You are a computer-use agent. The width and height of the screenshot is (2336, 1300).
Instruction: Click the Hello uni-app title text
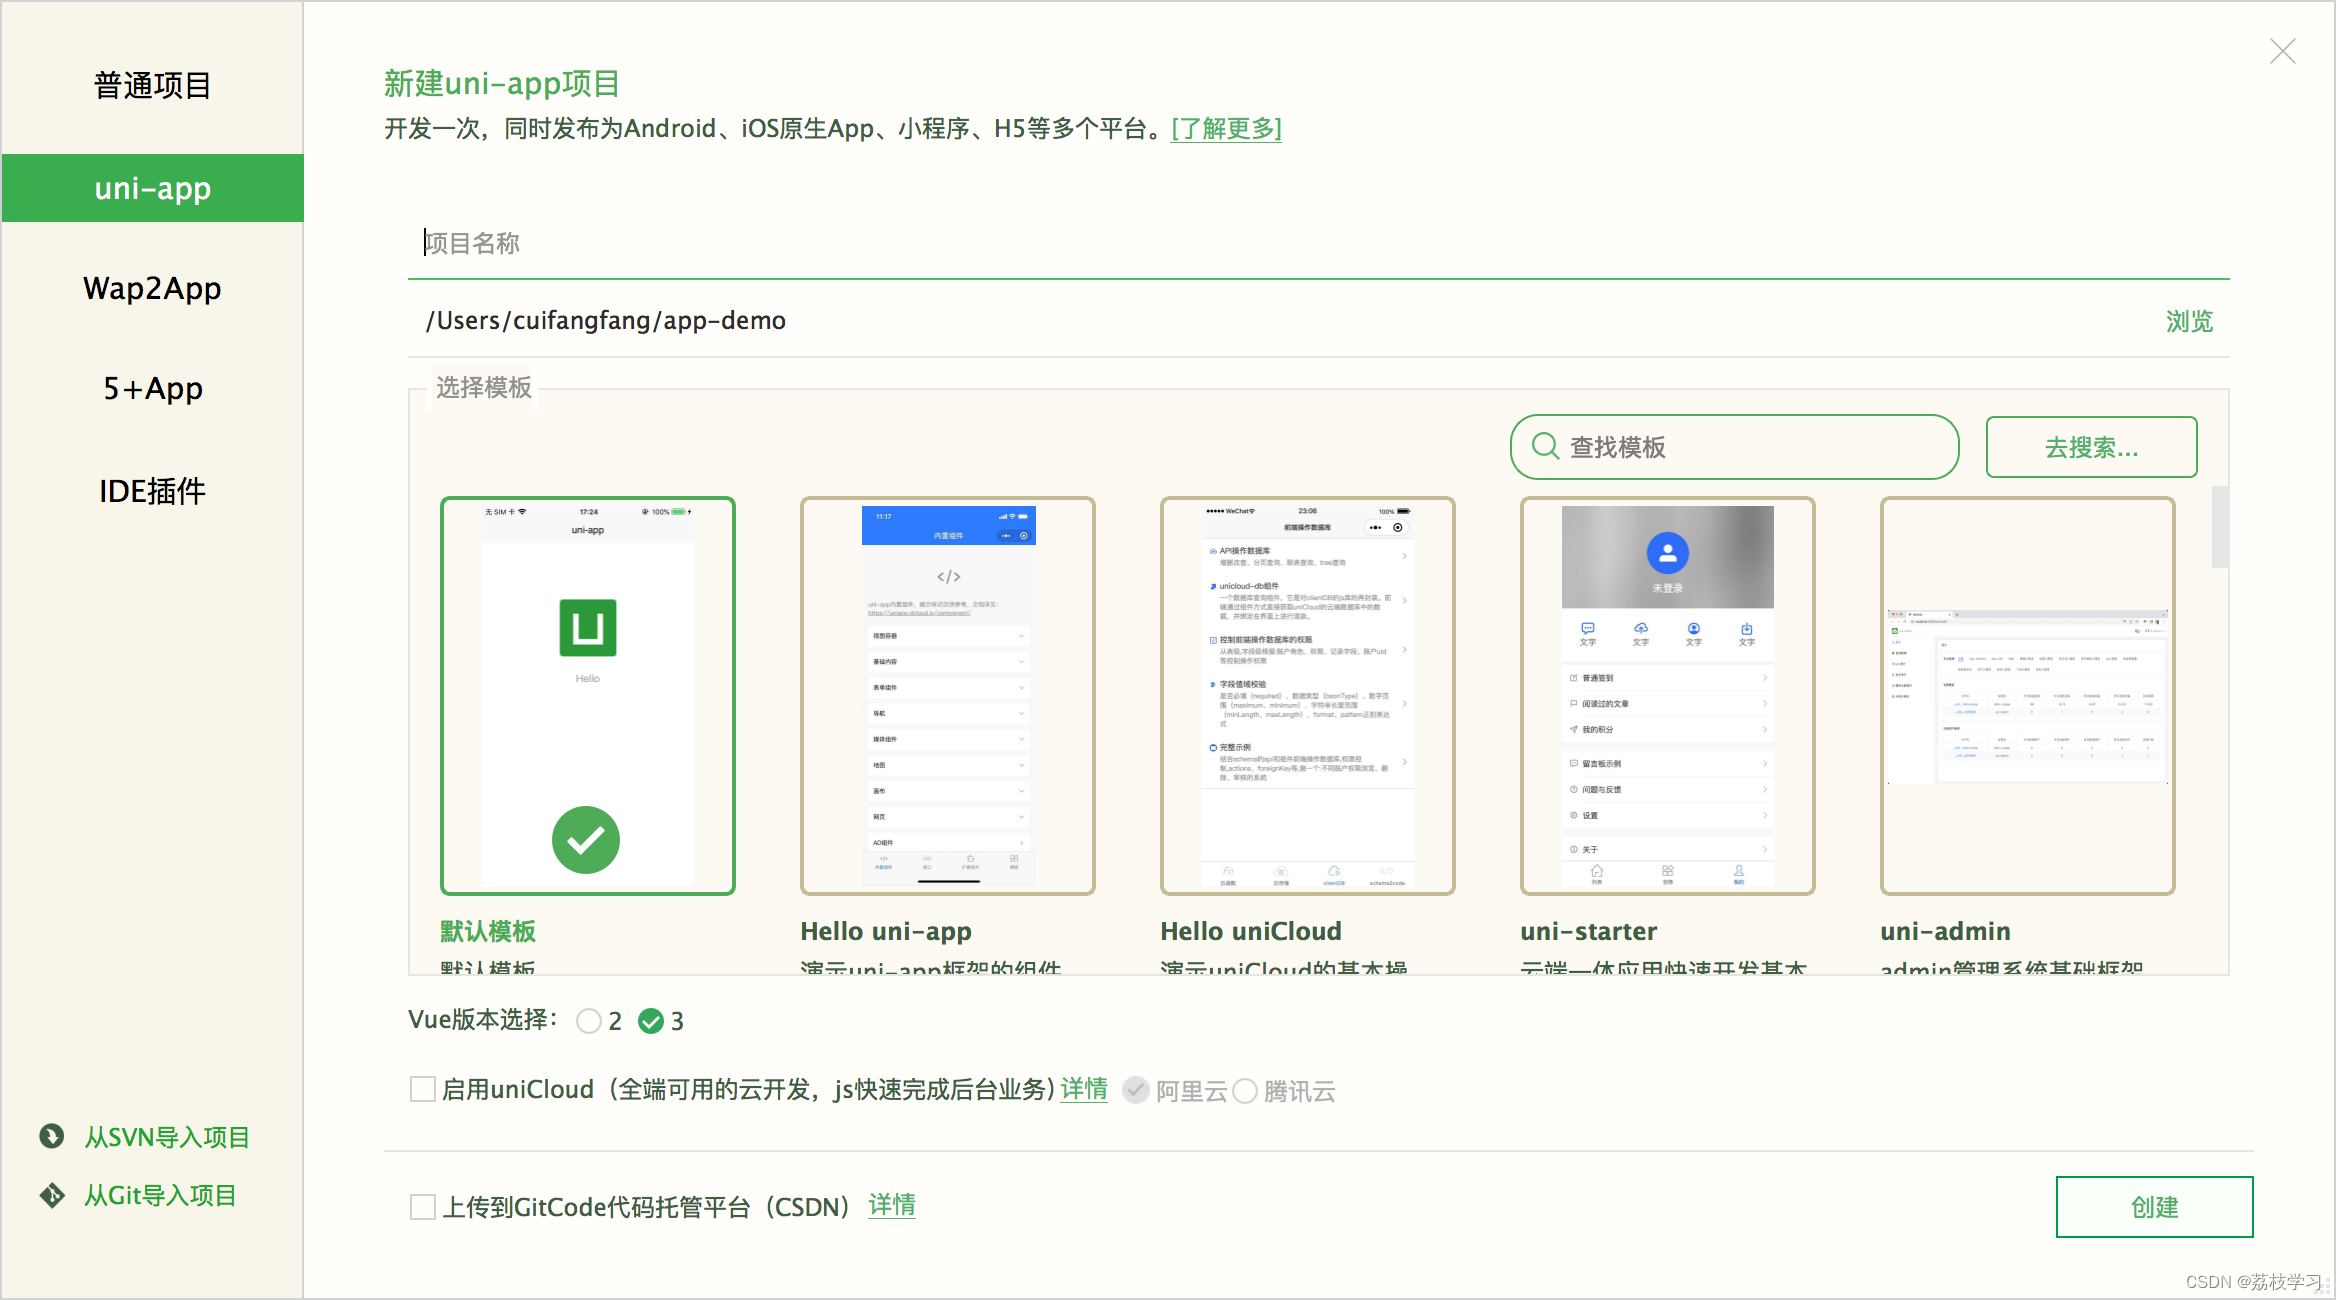pos(886,931)
